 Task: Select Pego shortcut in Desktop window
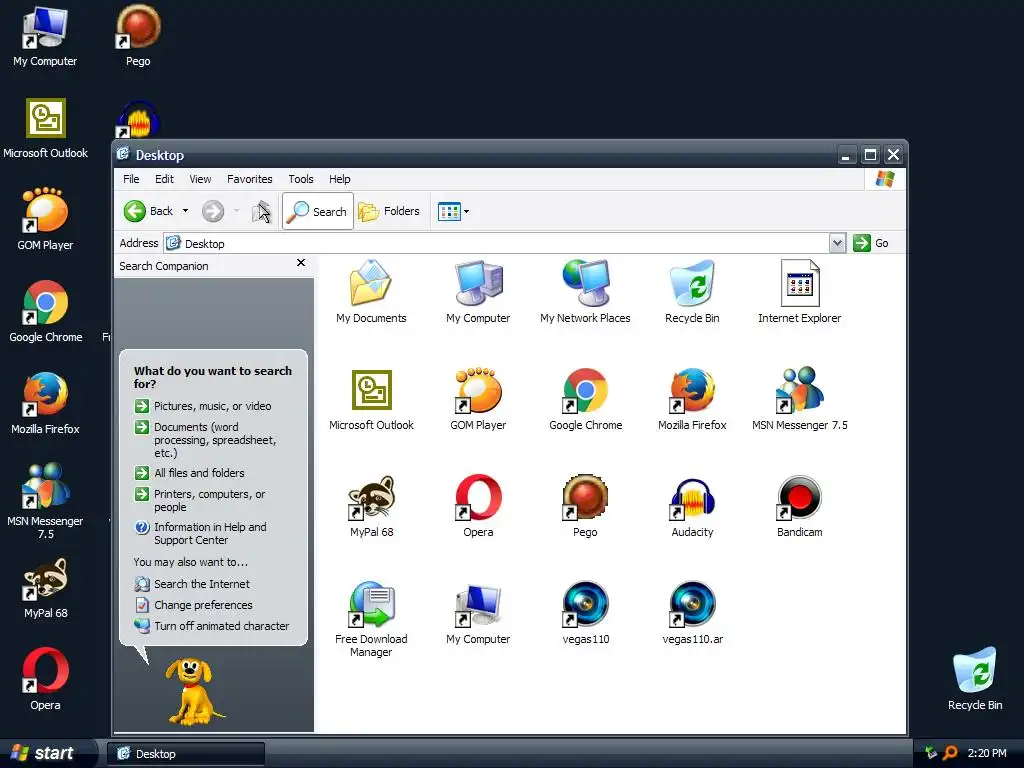click(x=585, y=498)
